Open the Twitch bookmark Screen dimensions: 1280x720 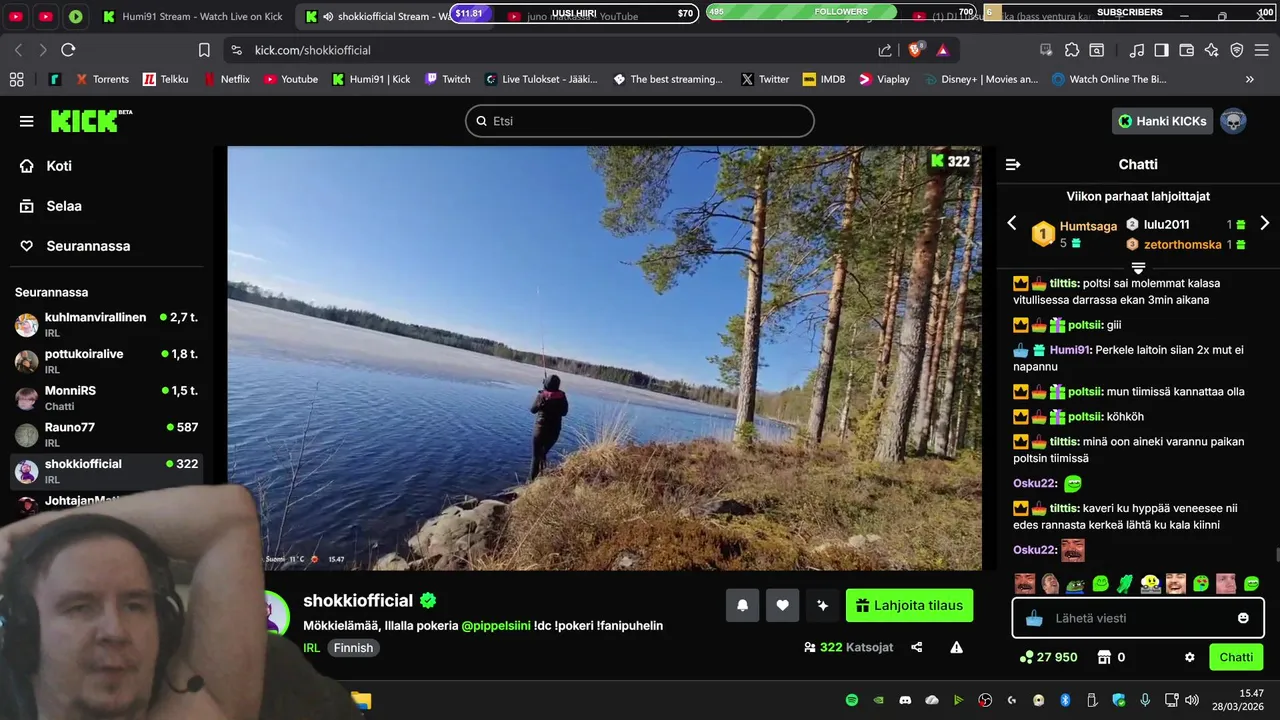coord(448,79)
